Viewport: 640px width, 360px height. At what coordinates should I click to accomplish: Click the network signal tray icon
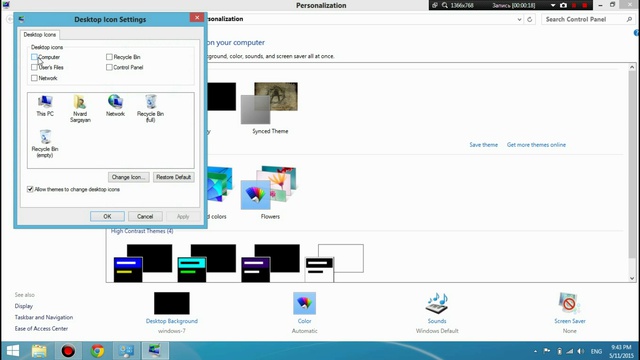tap(570, 351)
